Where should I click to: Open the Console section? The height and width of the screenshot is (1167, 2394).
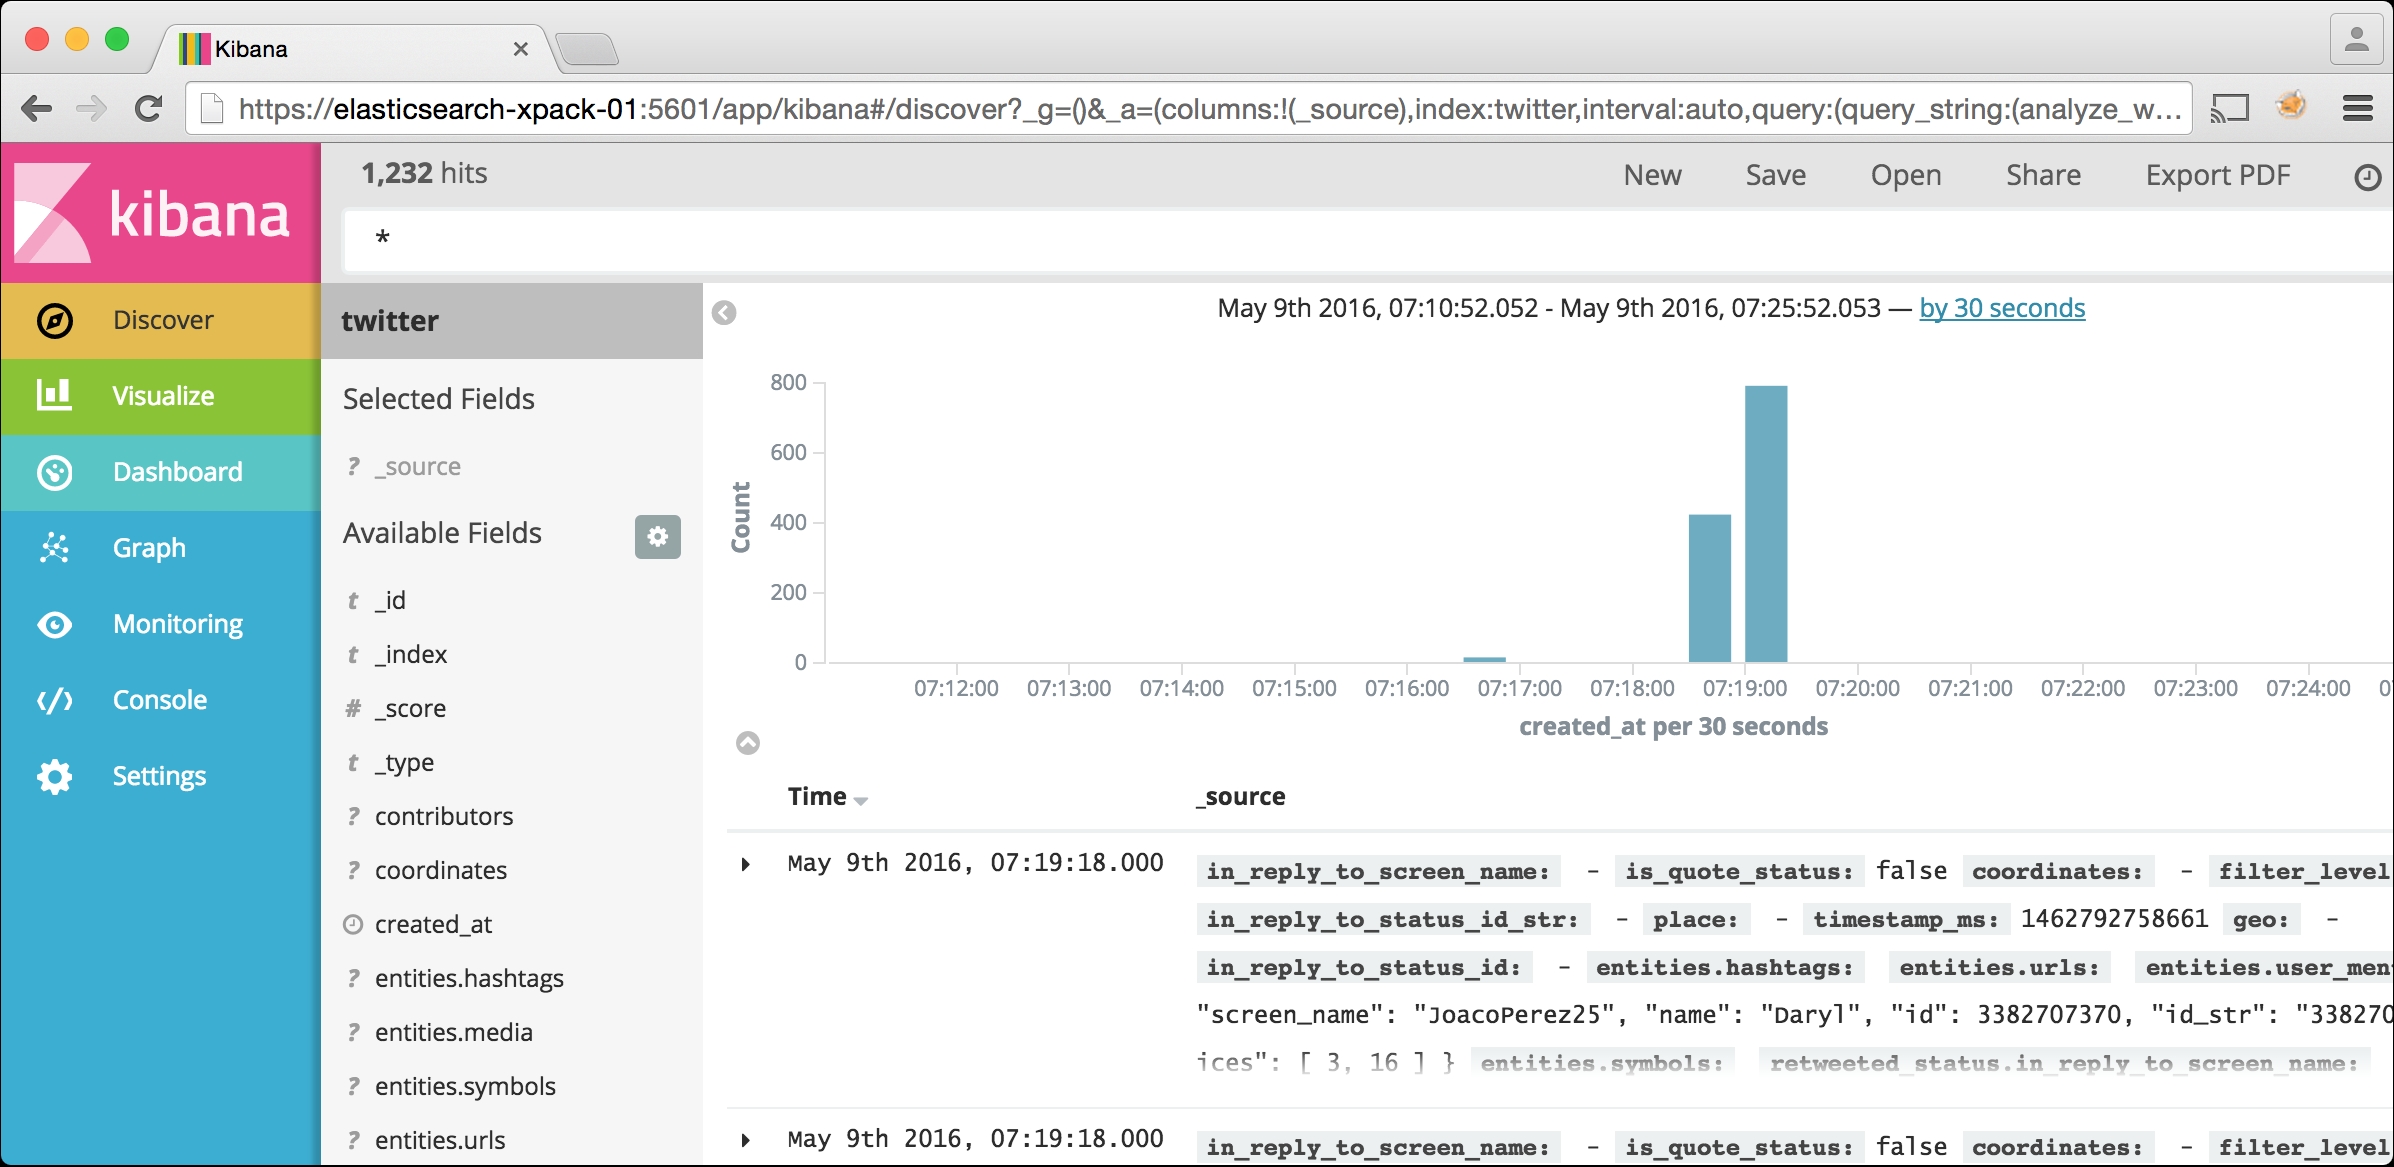[x=161, y=700]
